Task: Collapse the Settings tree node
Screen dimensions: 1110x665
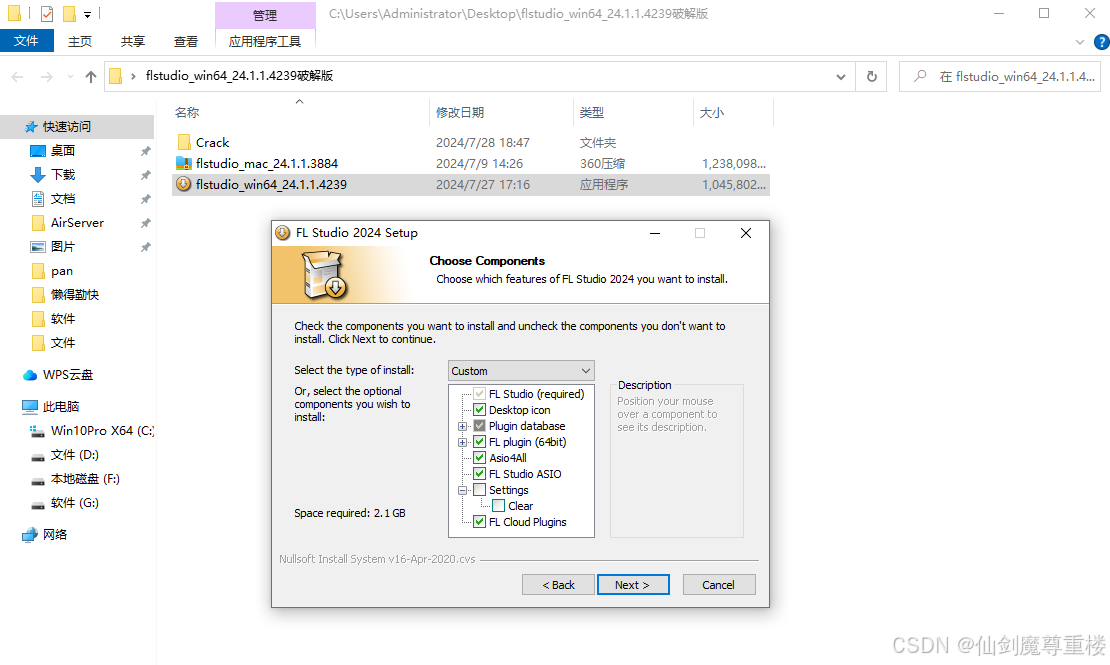Action: [x=462, y=490]
